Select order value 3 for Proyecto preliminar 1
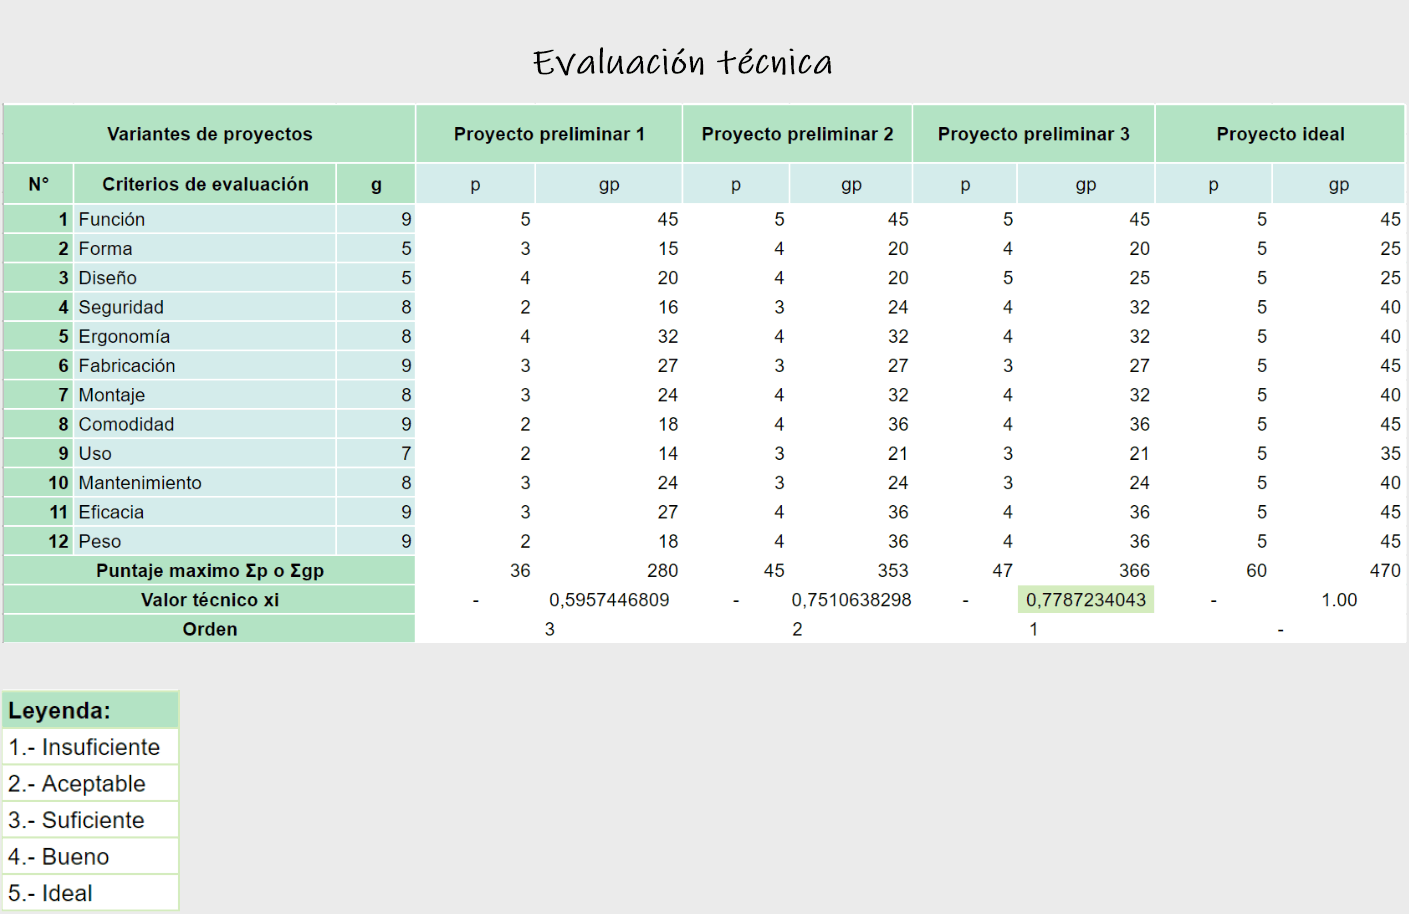 pos(549,629)
